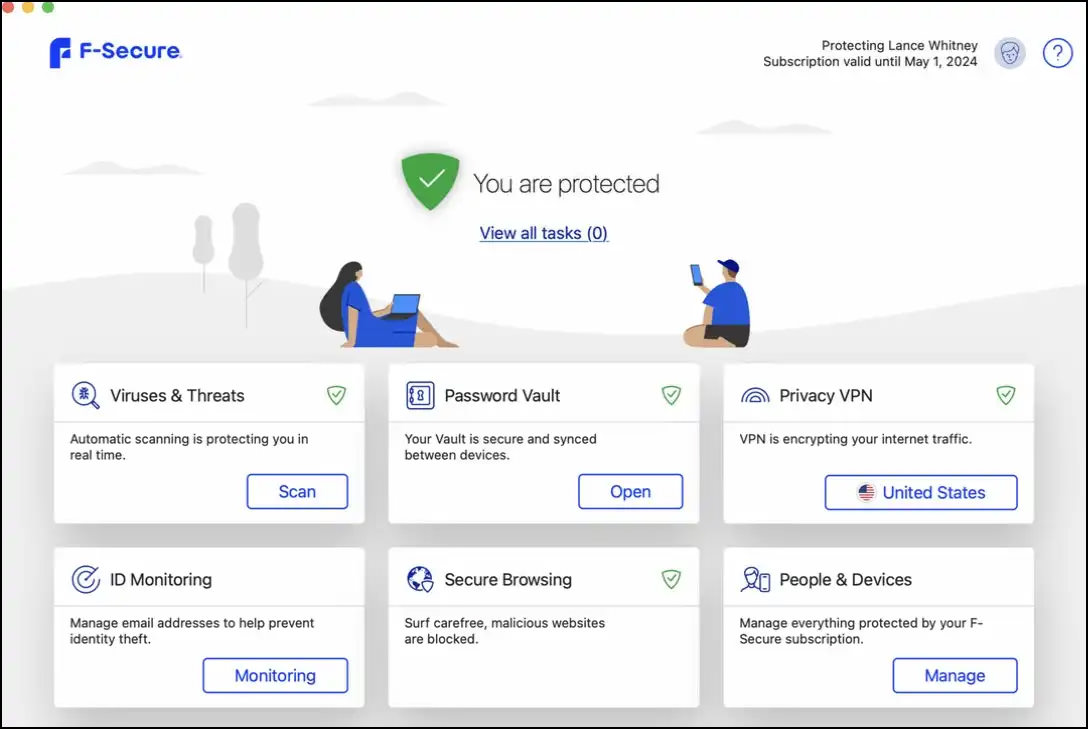The image size is (1088, 729).
Task: Click the United States flag icon
Action: pyautogui.click(x=866, y=492)
